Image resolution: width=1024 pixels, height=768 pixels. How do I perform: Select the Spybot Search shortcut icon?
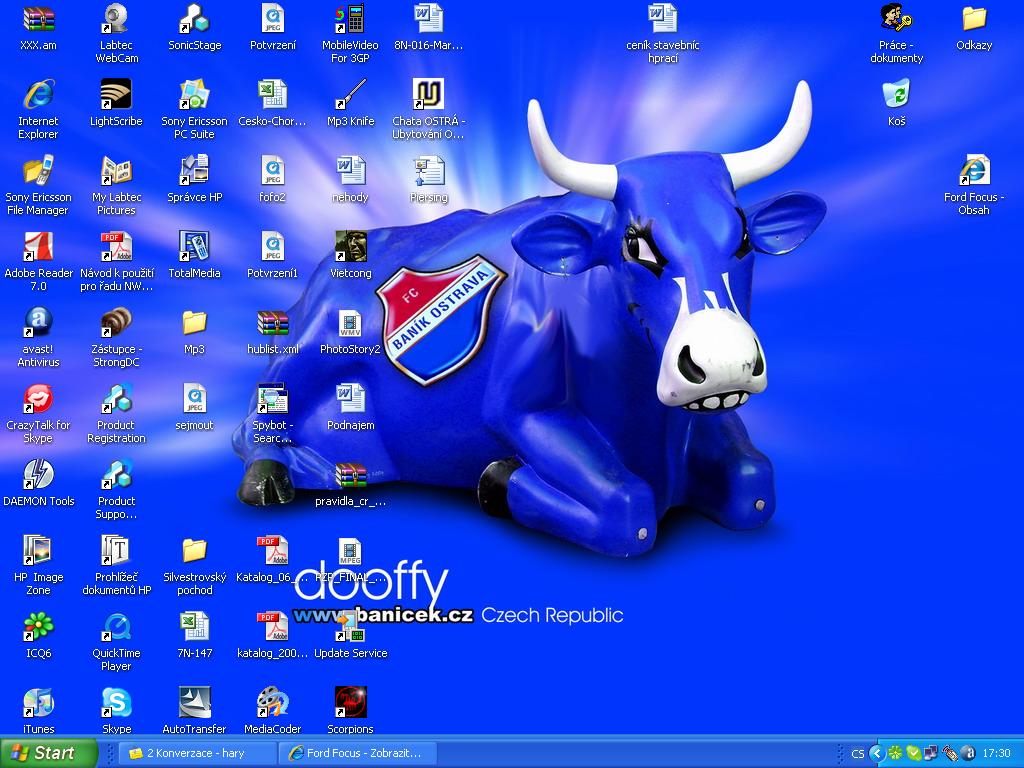click(272, 400)
